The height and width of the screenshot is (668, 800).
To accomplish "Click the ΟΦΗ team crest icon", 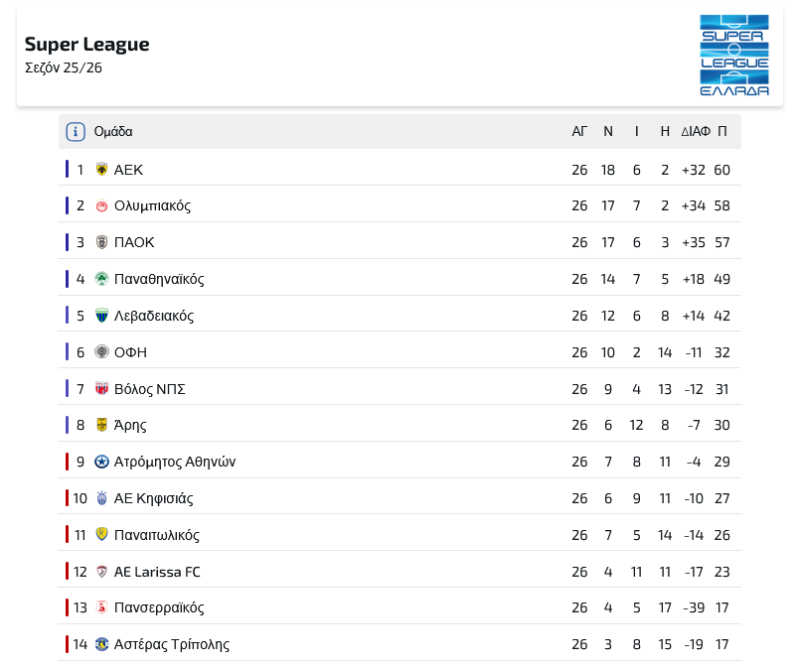I will point(101,352).
